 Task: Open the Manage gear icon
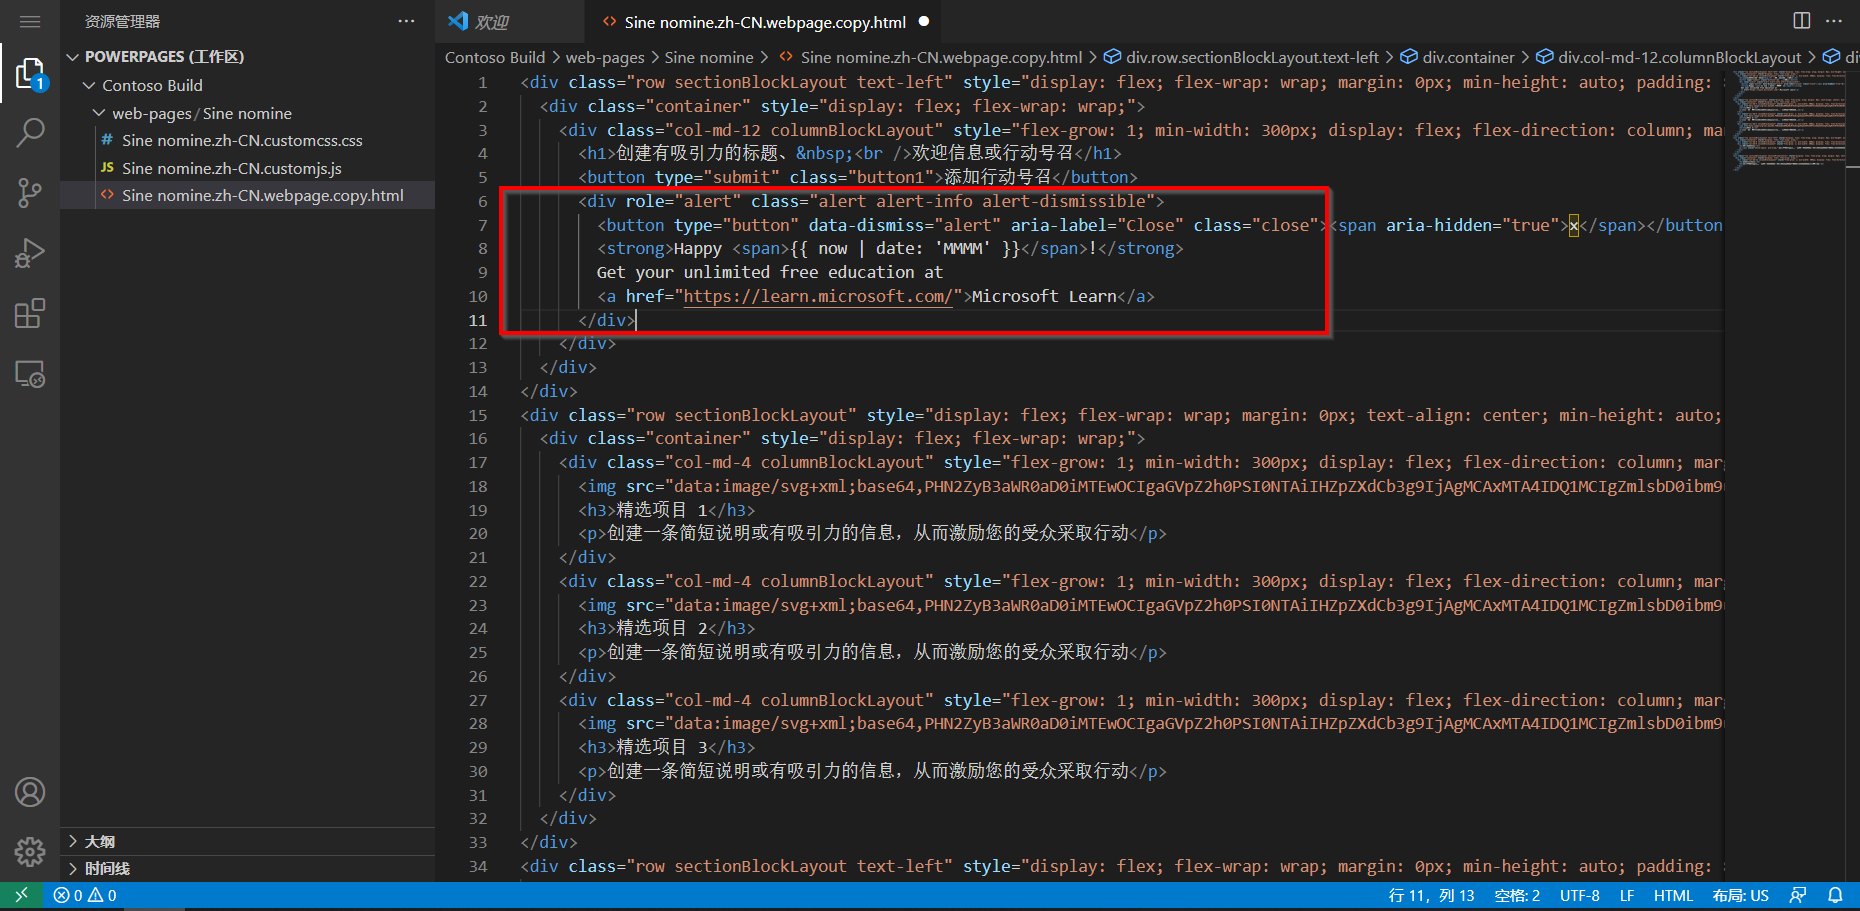click(x=30, y=851)
